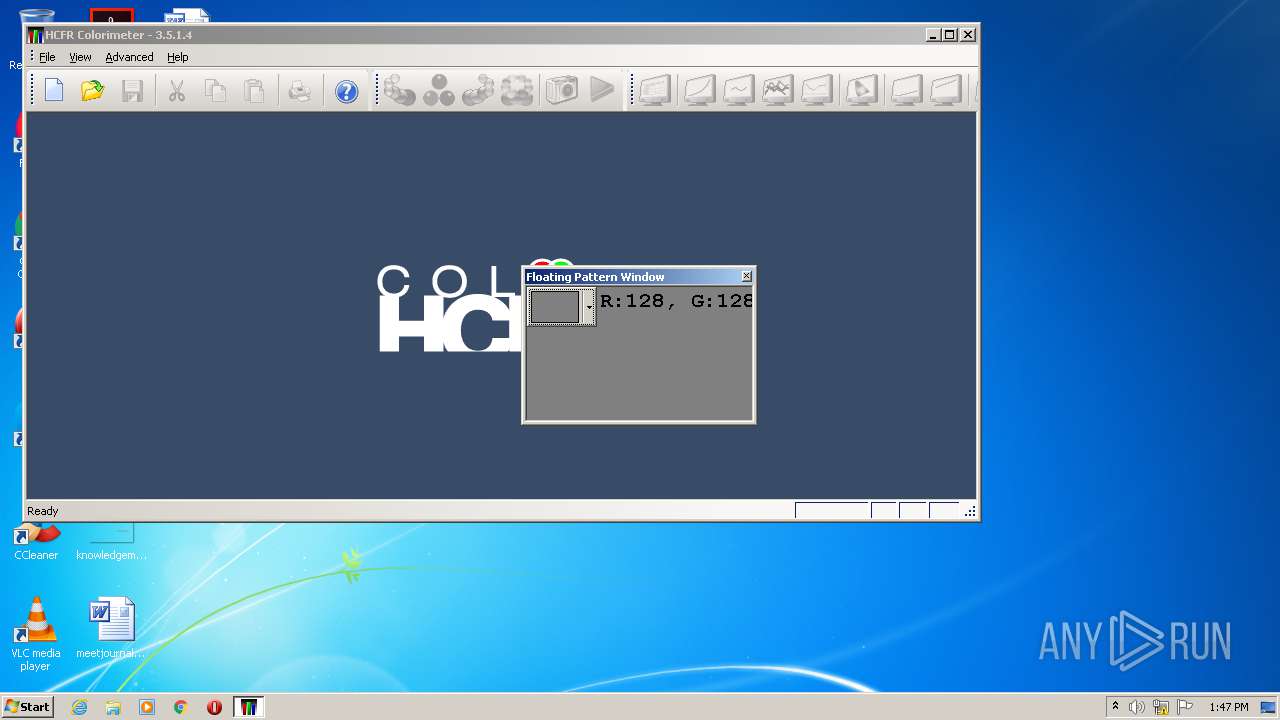Open the RGB levels jagged graph icon
This screenshot has width=1280, height=720.
(x=777, y=90)
